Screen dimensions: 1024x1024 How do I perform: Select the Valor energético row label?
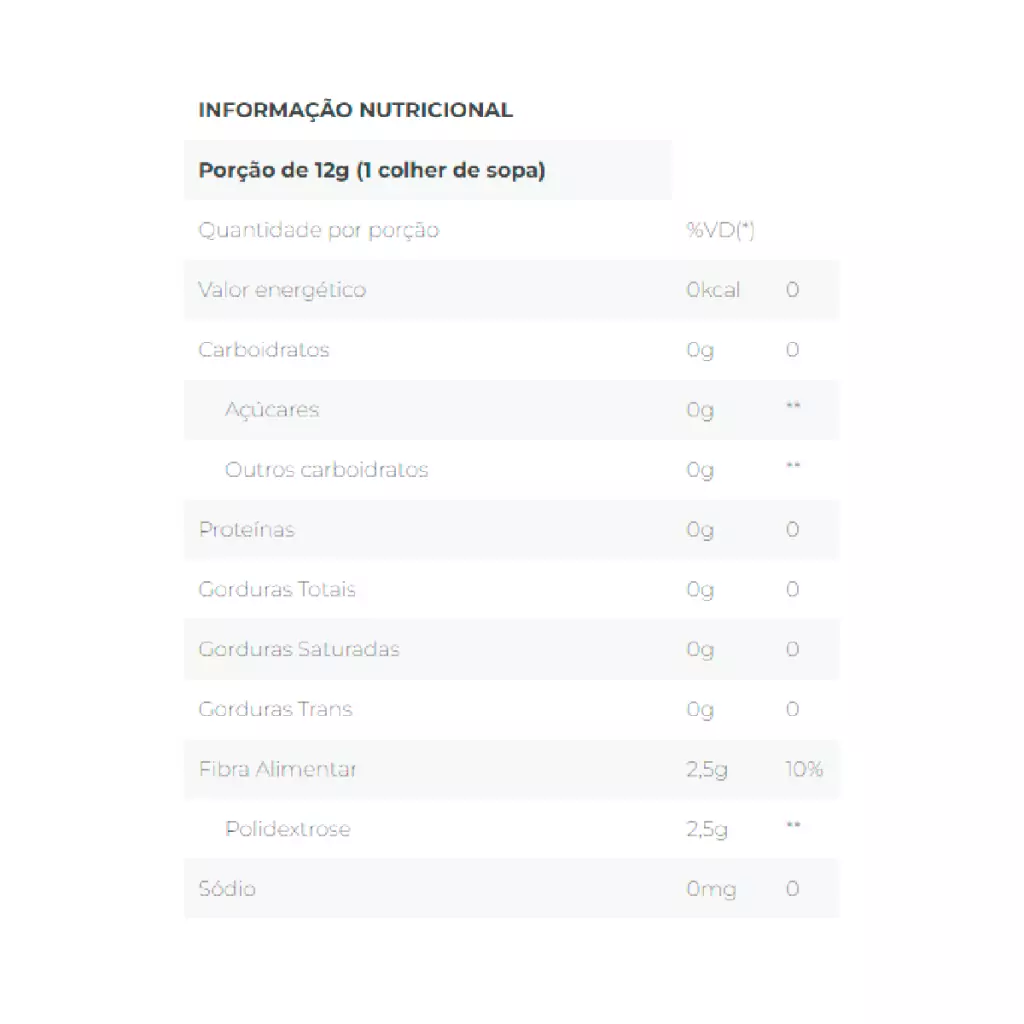pyautogui.click(x=282, y=290)
